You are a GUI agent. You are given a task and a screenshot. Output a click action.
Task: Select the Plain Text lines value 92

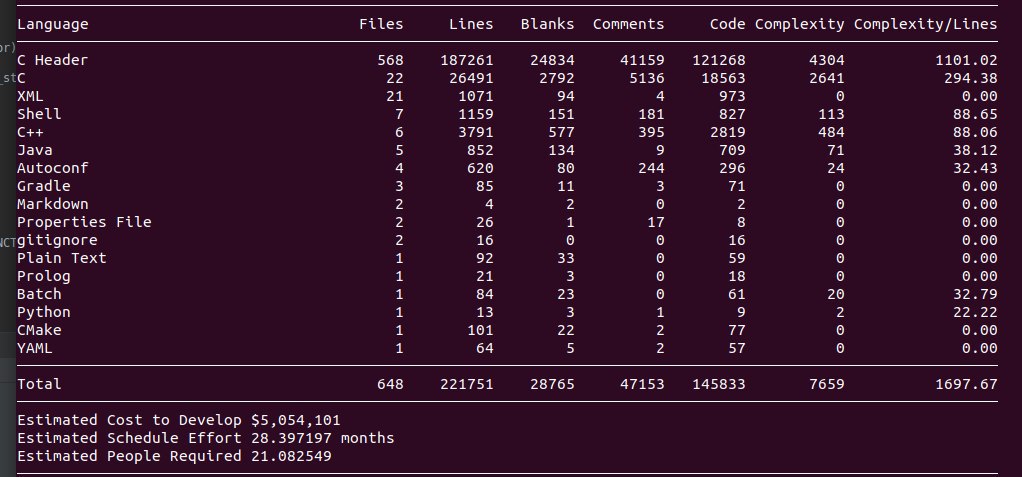click(x=484, y=258)
